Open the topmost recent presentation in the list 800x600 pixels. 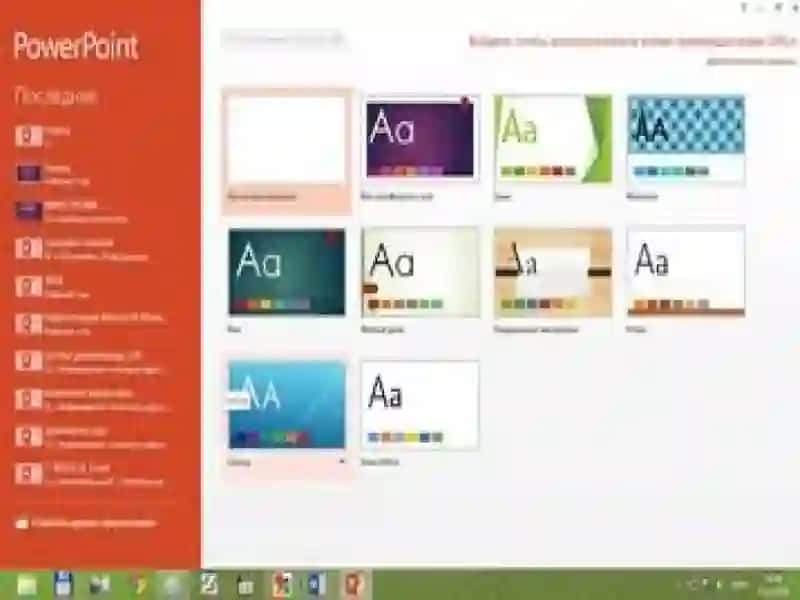[92, 136]
